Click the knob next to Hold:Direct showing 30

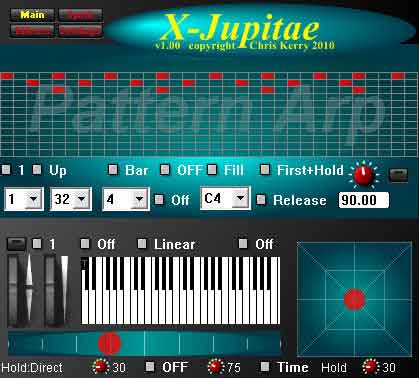tap(101, 367)
